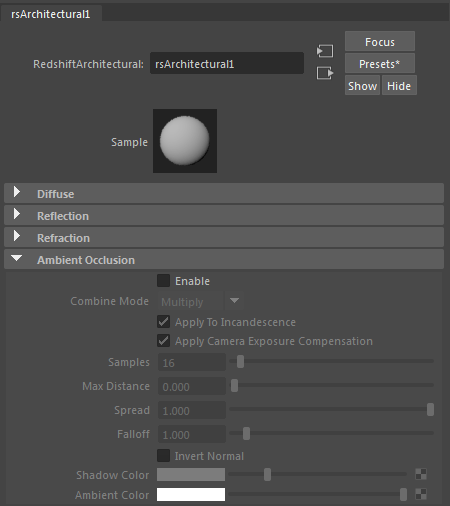Click the Focus button

(x=380, y=42)
